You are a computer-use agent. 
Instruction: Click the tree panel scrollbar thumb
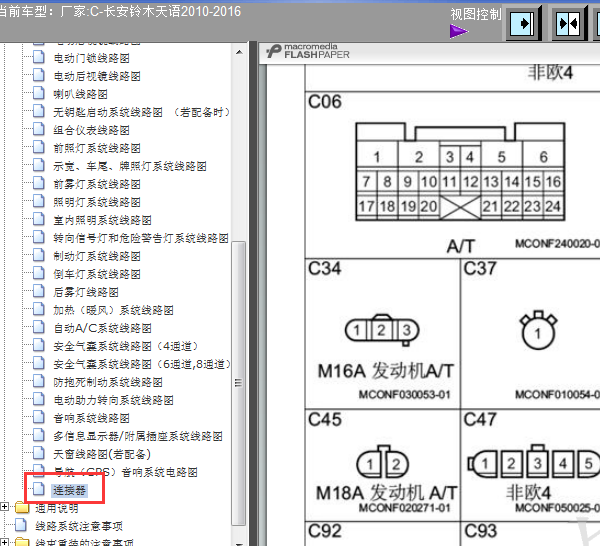pyautogui.click(x=238, y=383)
